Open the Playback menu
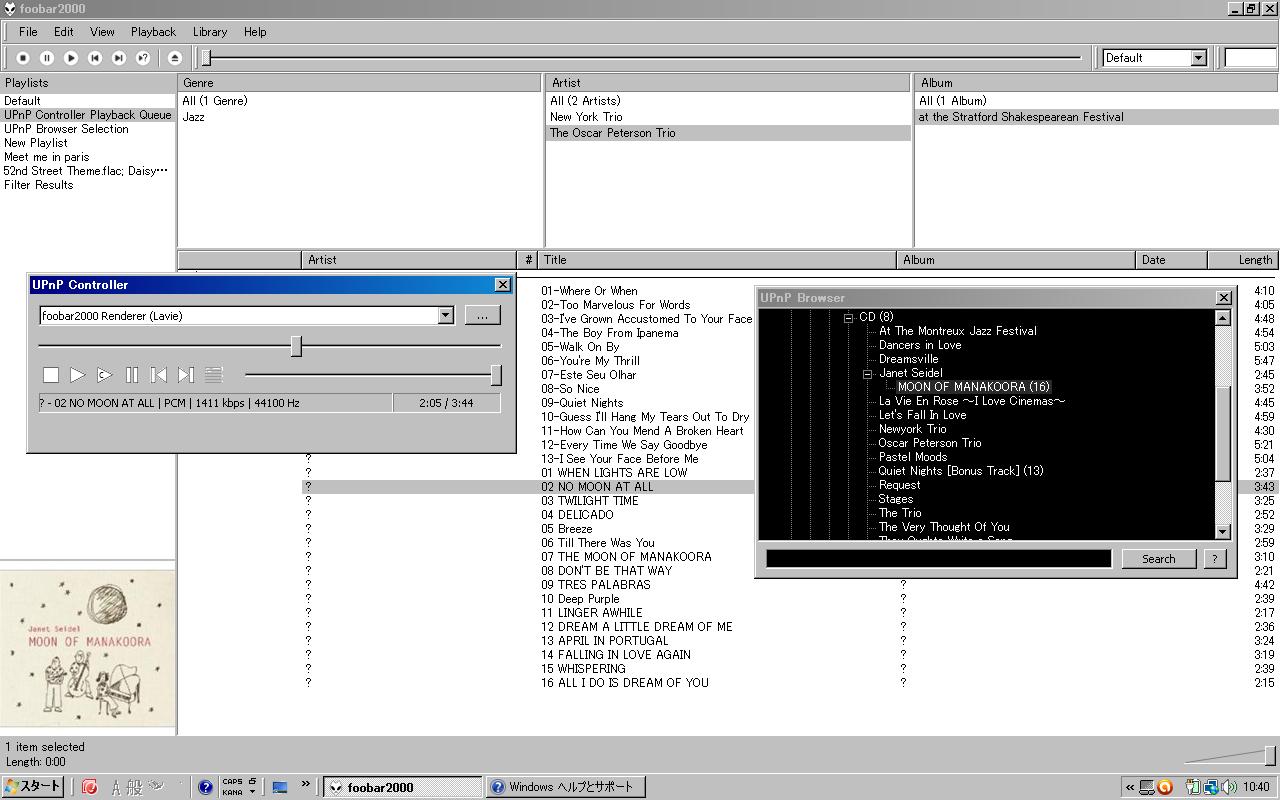The width and height of the screenshot is (1280, 800). (153, 32)
